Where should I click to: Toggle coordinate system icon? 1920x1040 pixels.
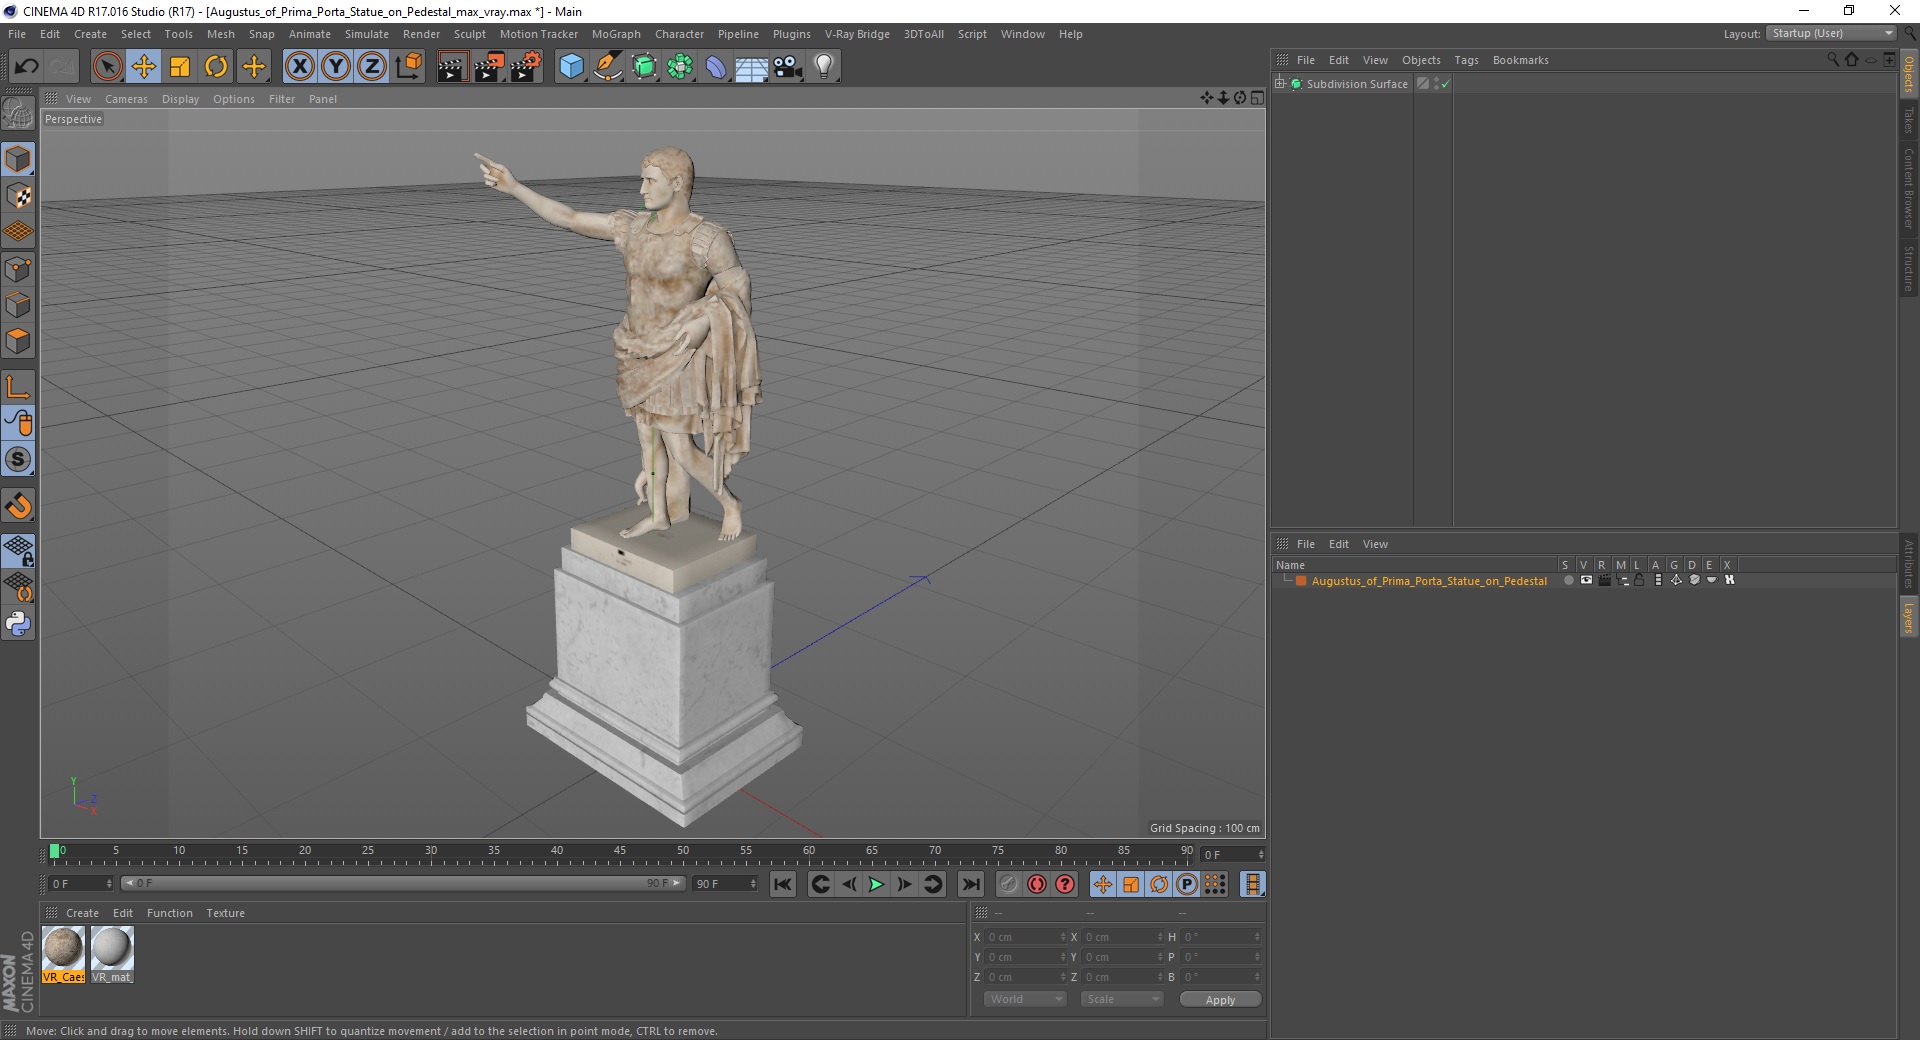click(x=408, y=67)
